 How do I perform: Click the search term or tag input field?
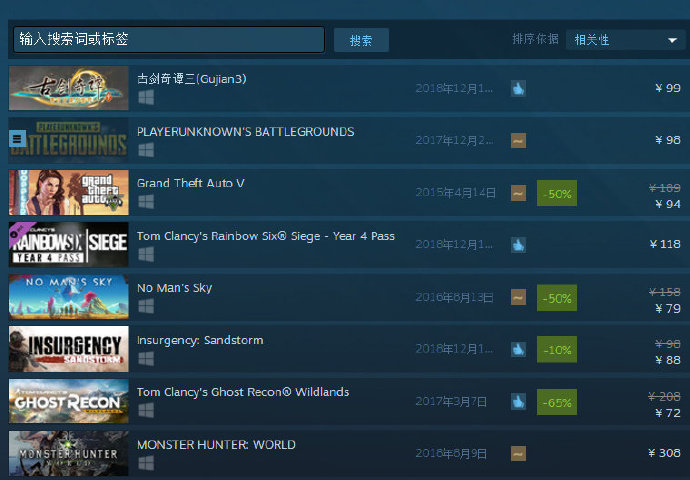point(169,40)
